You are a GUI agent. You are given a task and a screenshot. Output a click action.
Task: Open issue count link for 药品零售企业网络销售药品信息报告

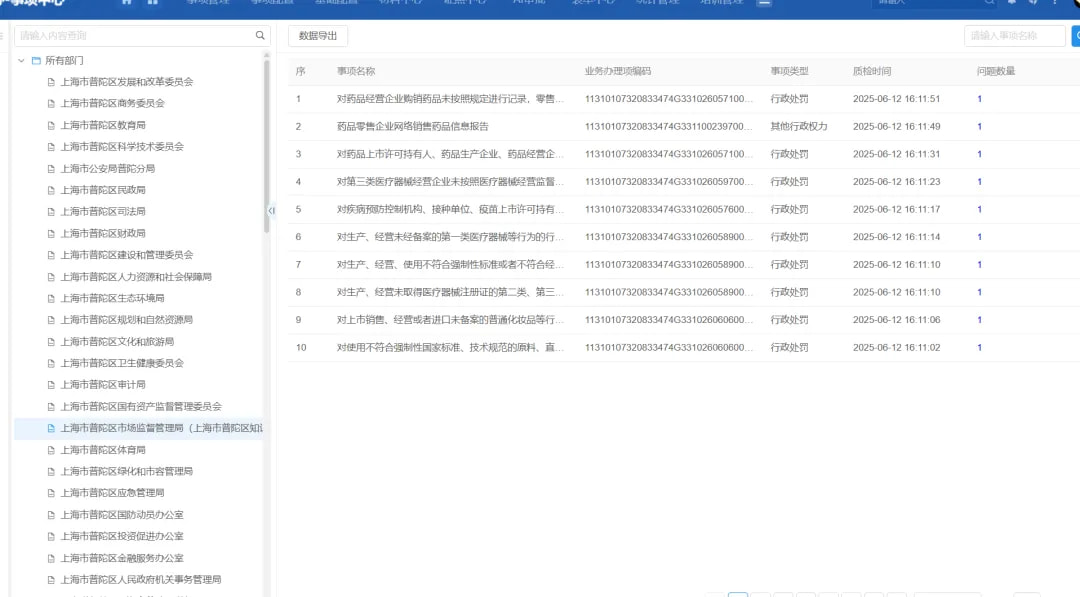point(979,127)
